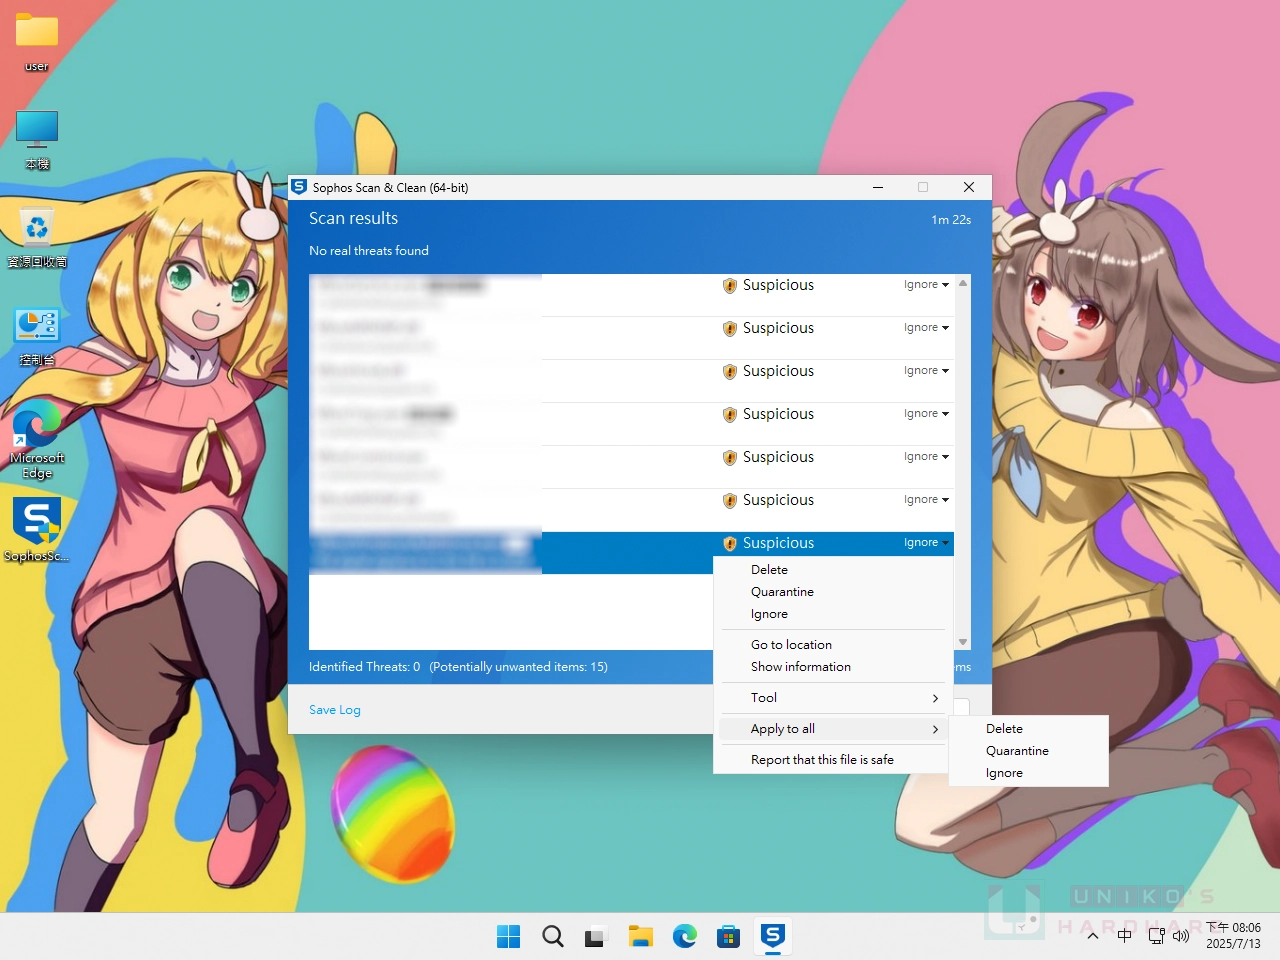Open File Explorer from taskbar
The image size is (1280, 960).
pos(641,936)
